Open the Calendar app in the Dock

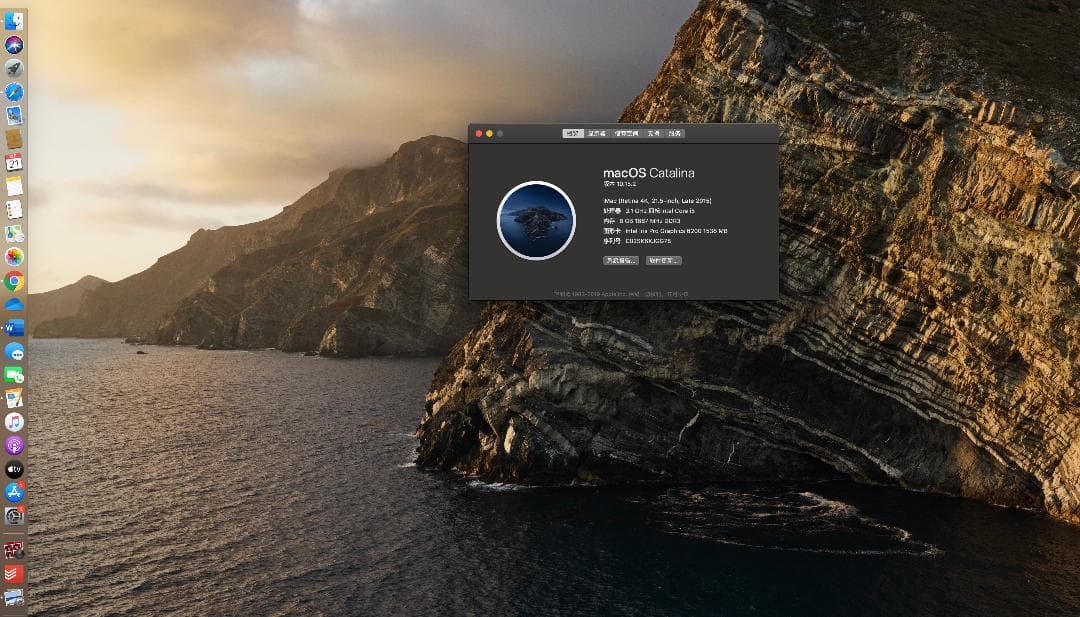pos(14,165)
